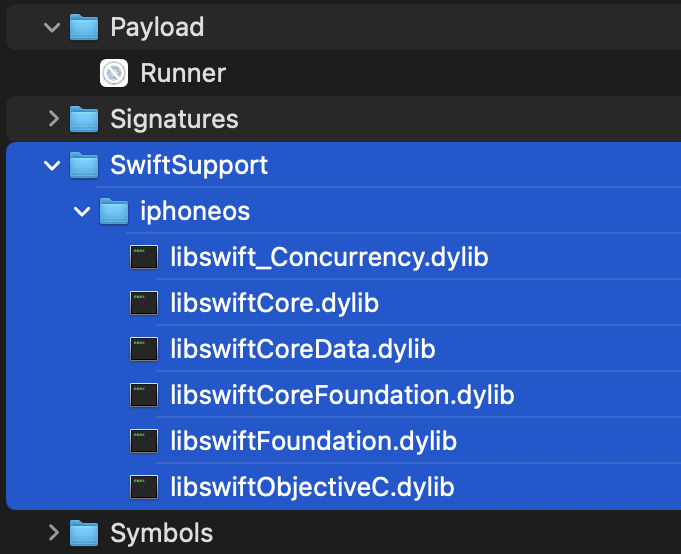Select the Runner item label

183,73
